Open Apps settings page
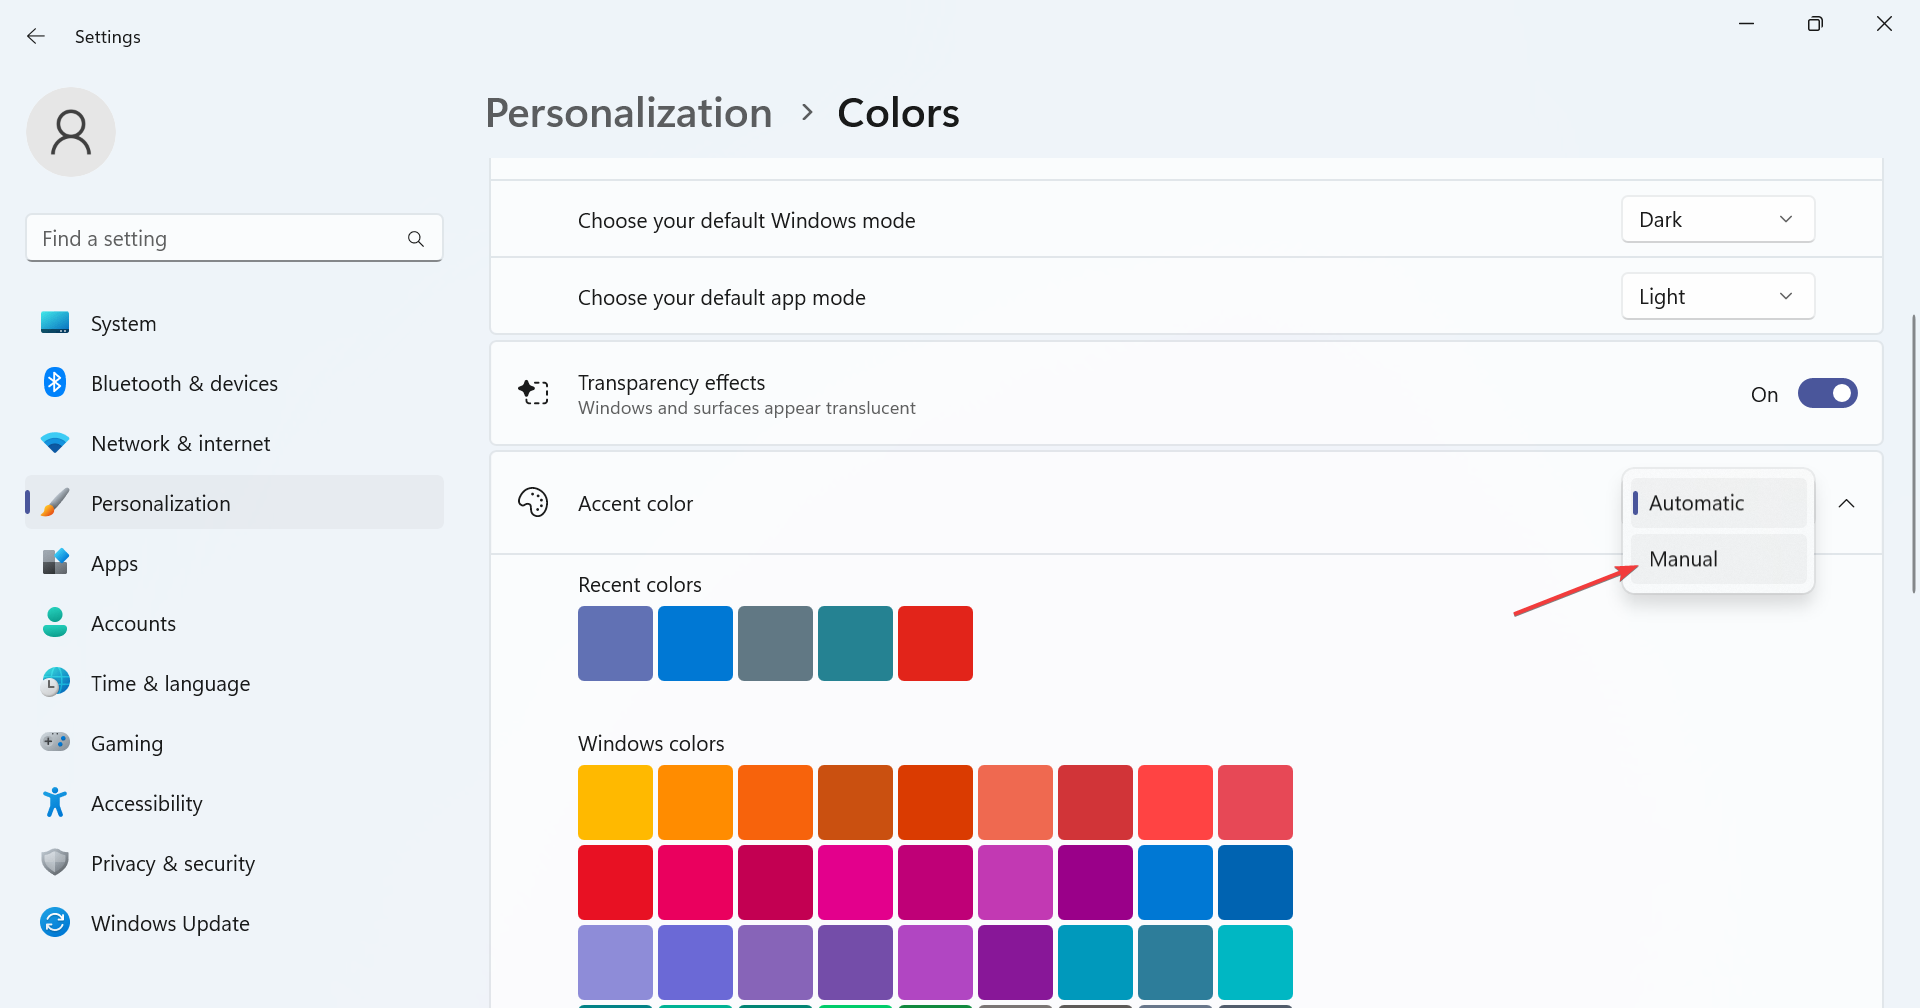Viewport: 1920px width, 1008px height. (234, 563)
